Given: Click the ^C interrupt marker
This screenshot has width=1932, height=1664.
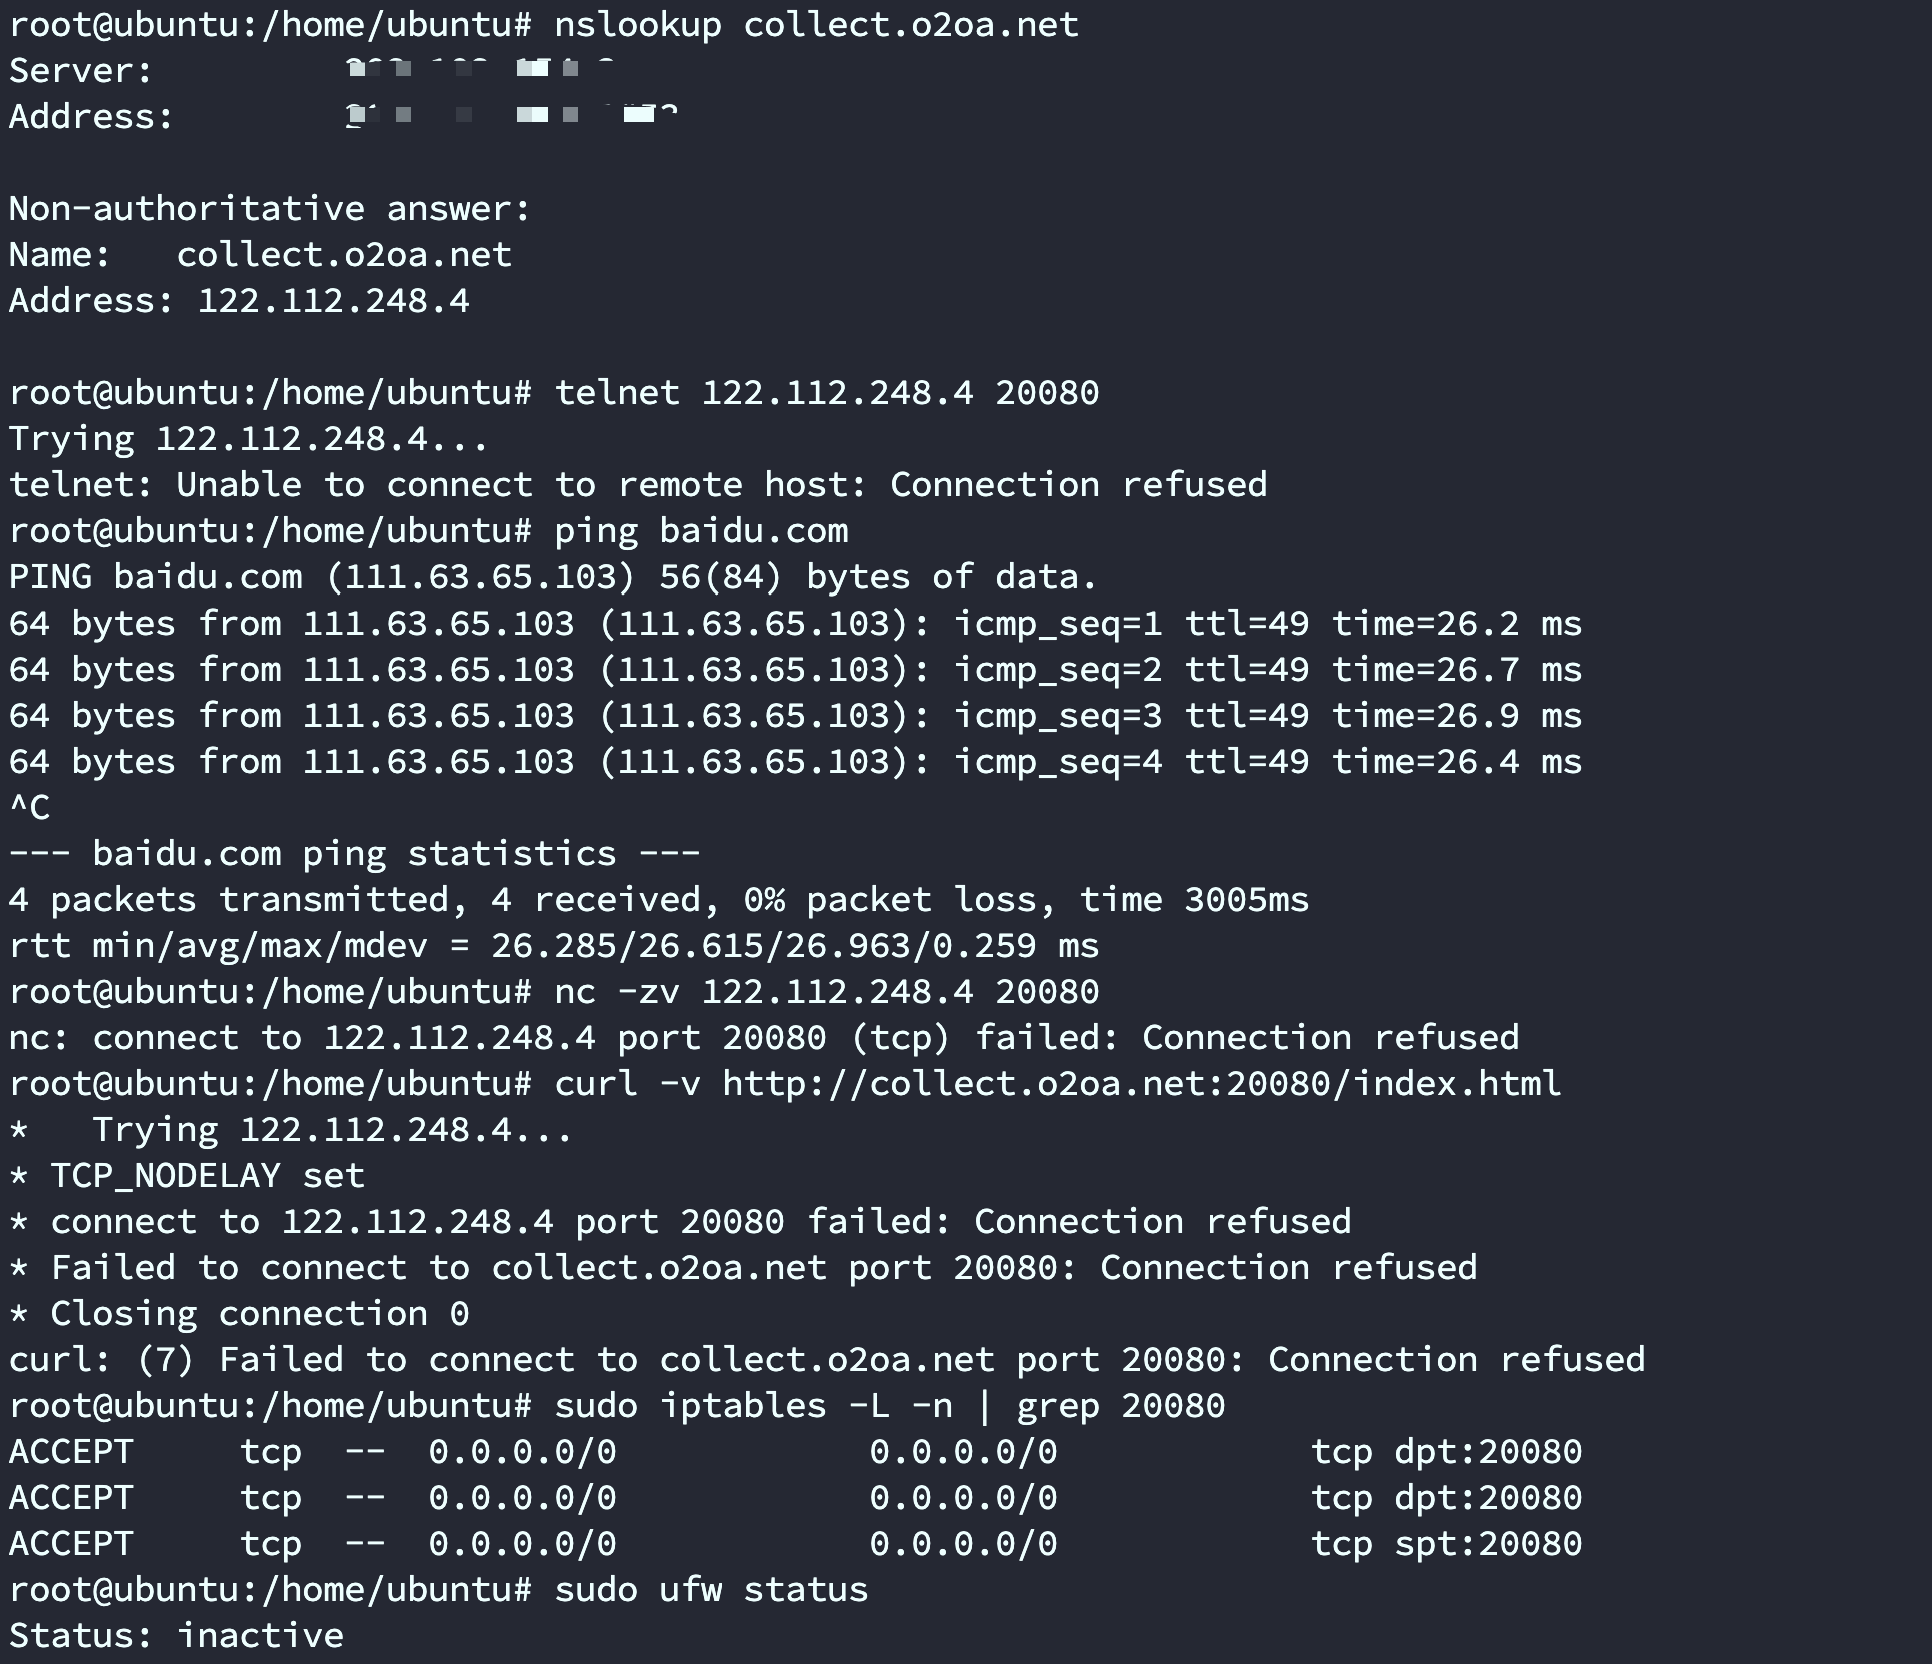Looking at the screenshot, I should point(29,807).
